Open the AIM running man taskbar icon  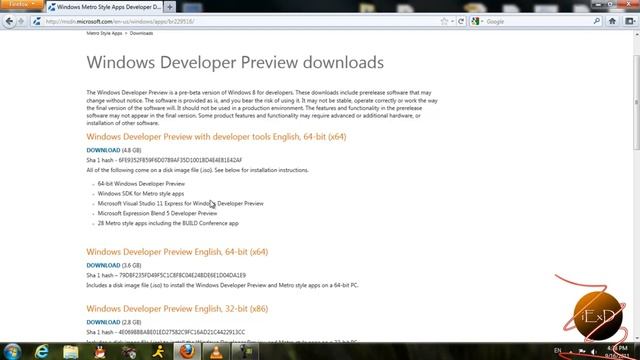[x=158, y=351]
